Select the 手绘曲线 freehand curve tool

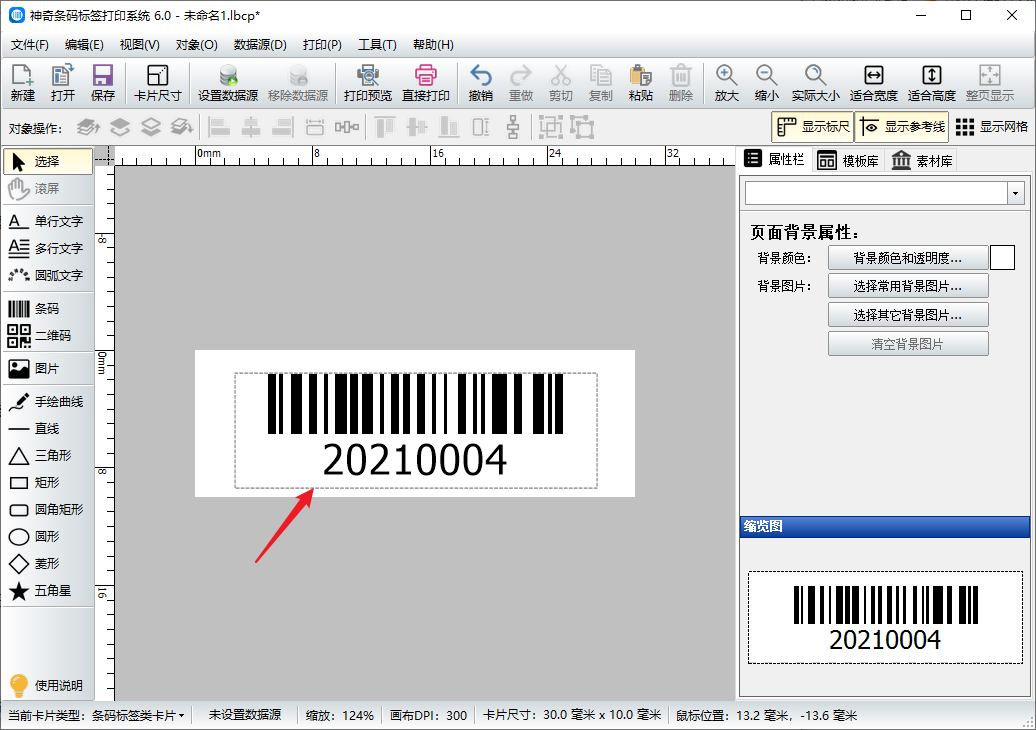(x=48, y=402)
